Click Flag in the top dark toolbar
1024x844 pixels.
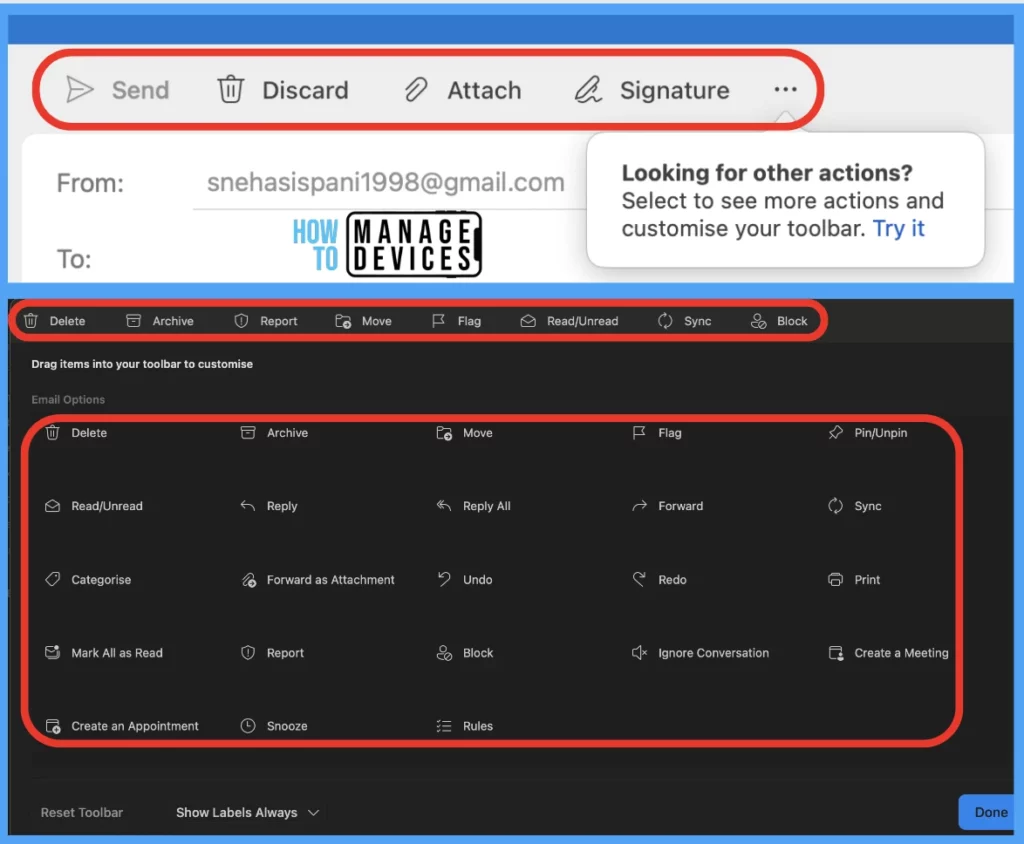[x=456, y=321]
